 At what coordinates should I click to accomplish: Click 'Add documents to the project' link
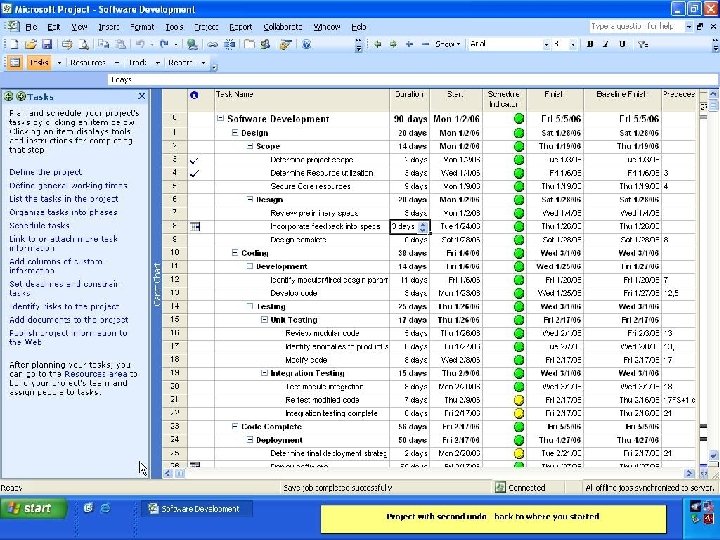click(68, 320)
